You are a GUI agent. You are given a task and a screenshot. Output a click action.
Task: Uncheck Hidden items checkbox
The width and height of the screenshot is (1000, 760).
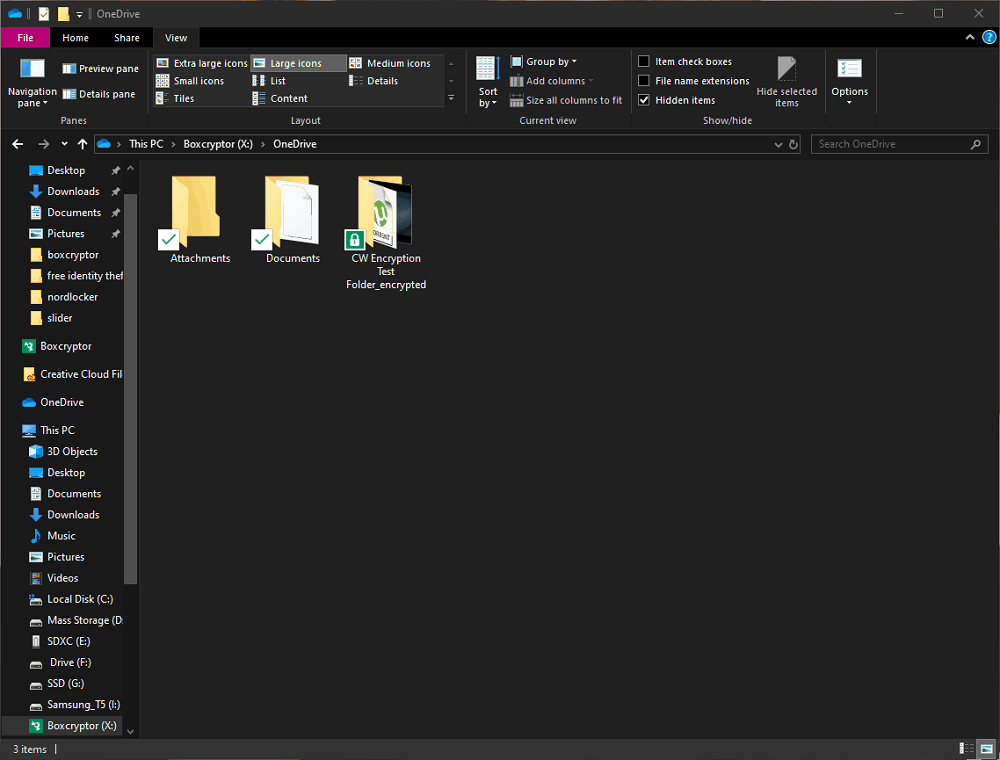click(x=644, y=100)
